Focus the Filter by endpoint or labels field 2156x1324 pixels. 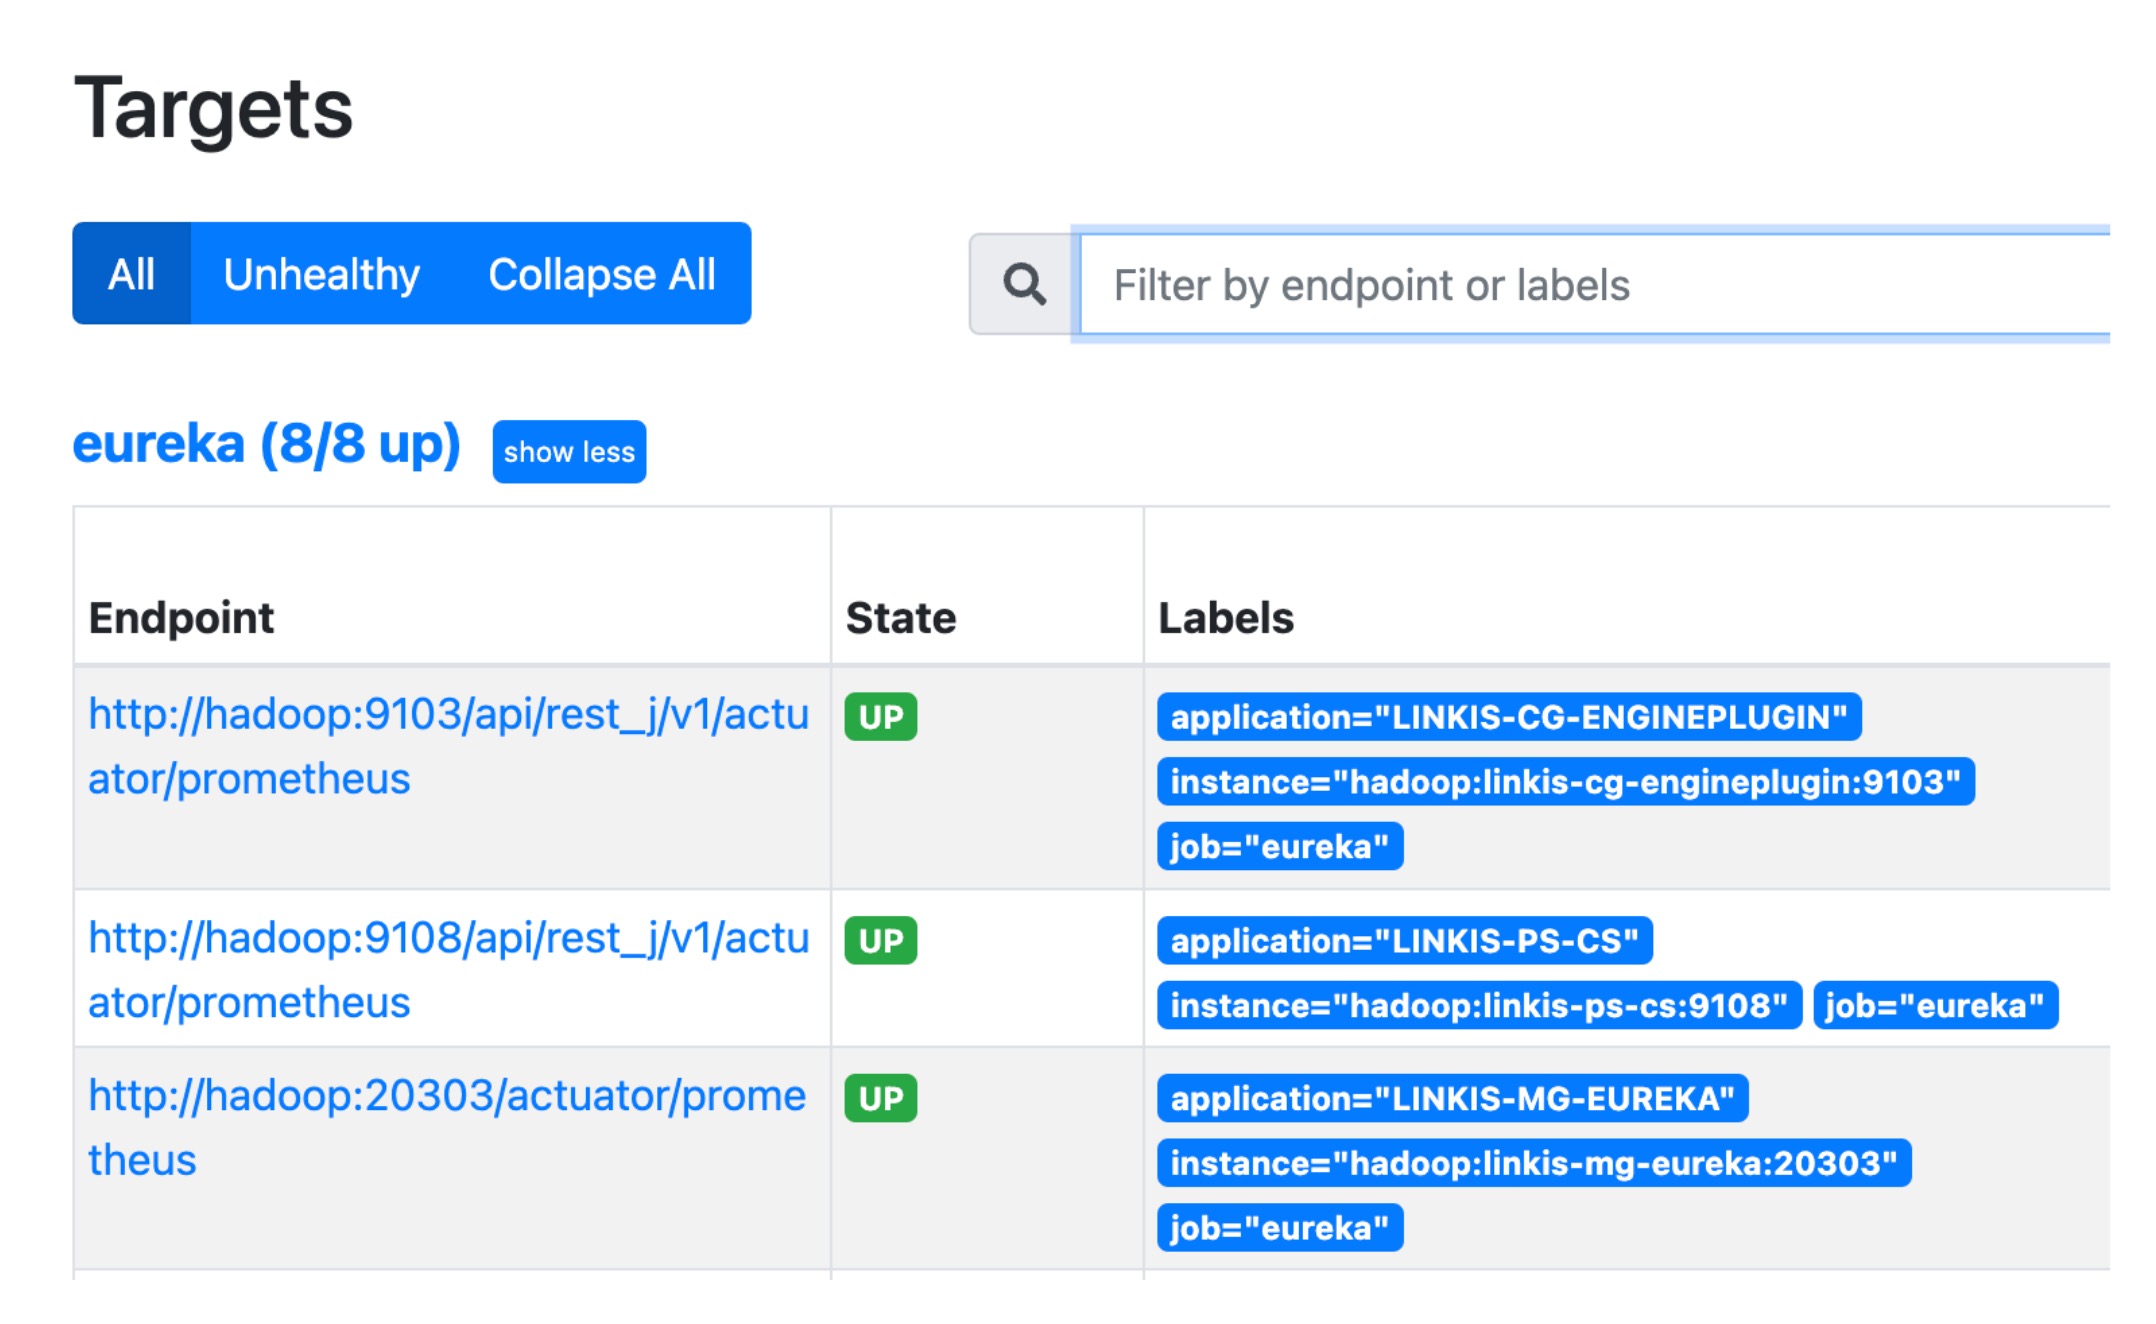[x=1590, y=285]
